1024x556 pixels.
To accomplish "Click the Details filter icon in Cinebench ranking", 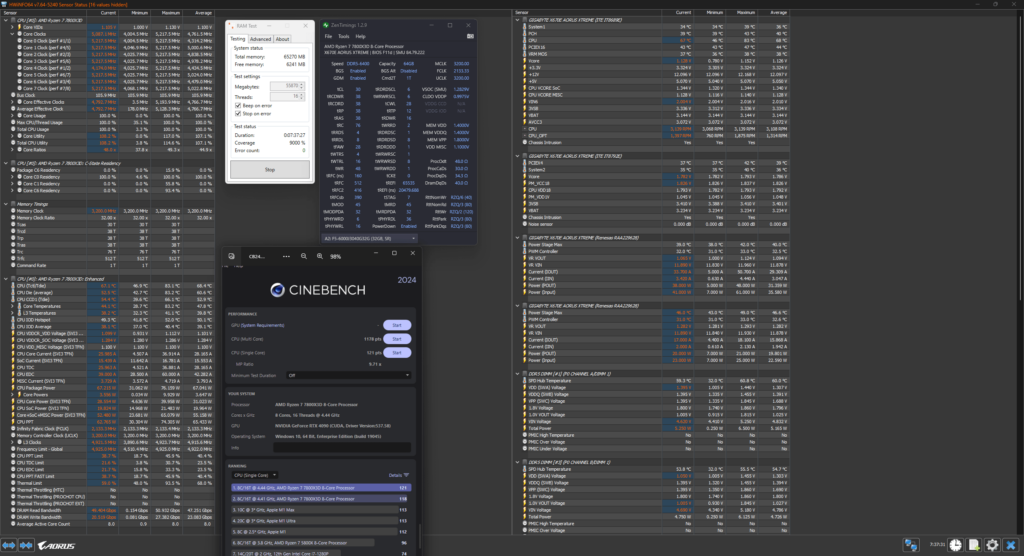I will pos(406,475).
